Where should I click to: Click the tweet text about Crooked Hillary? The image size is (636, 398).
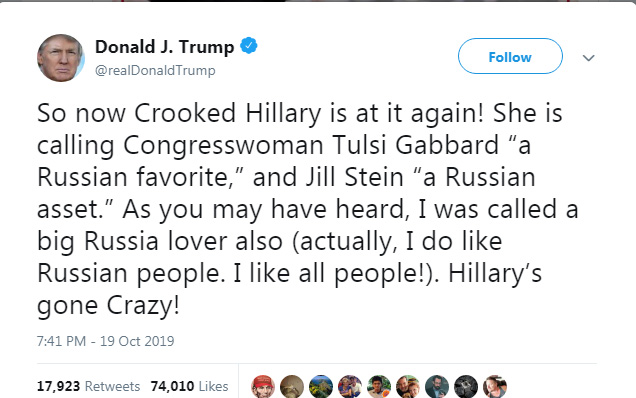307,209
